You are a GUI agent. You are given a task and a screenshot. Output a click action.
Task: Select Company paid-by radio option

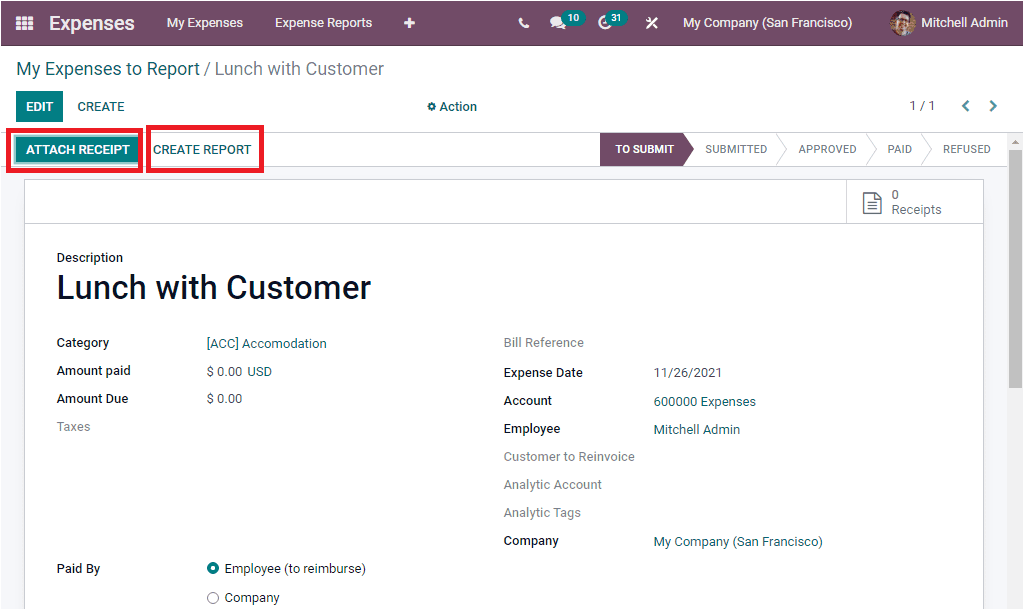pyautogui.click(x=213, y=598)
